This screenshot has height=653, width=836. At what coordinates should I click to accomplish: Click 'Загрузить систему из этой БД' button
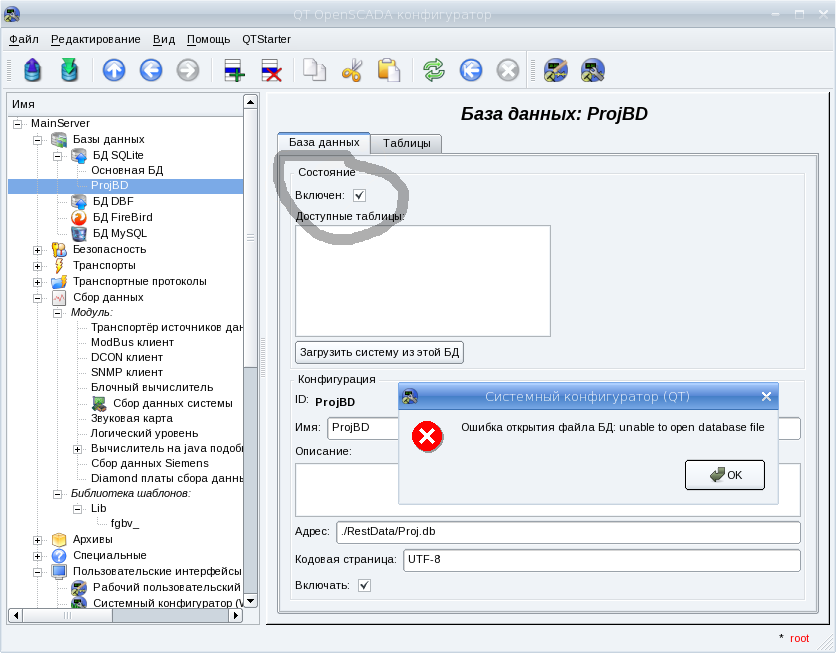click(x=380, y=352)
